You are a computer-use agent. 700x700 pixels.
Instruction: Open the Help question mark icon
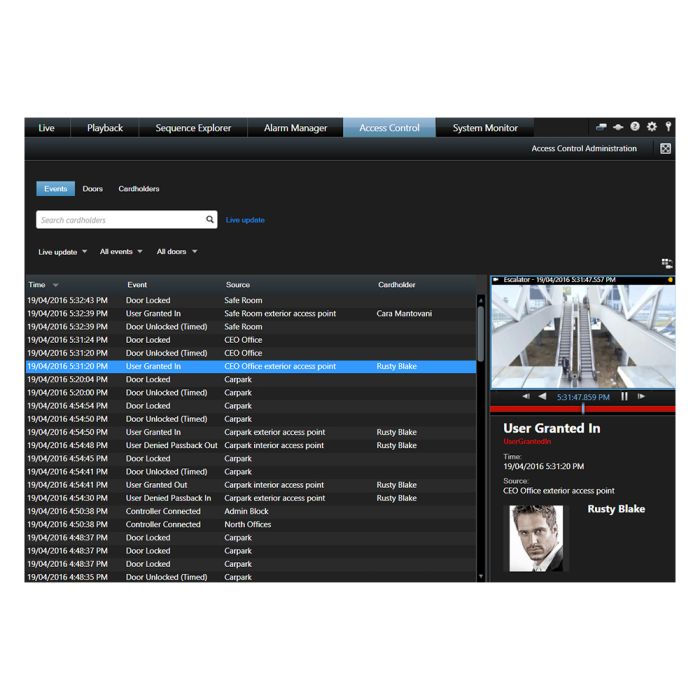point(635,127)
